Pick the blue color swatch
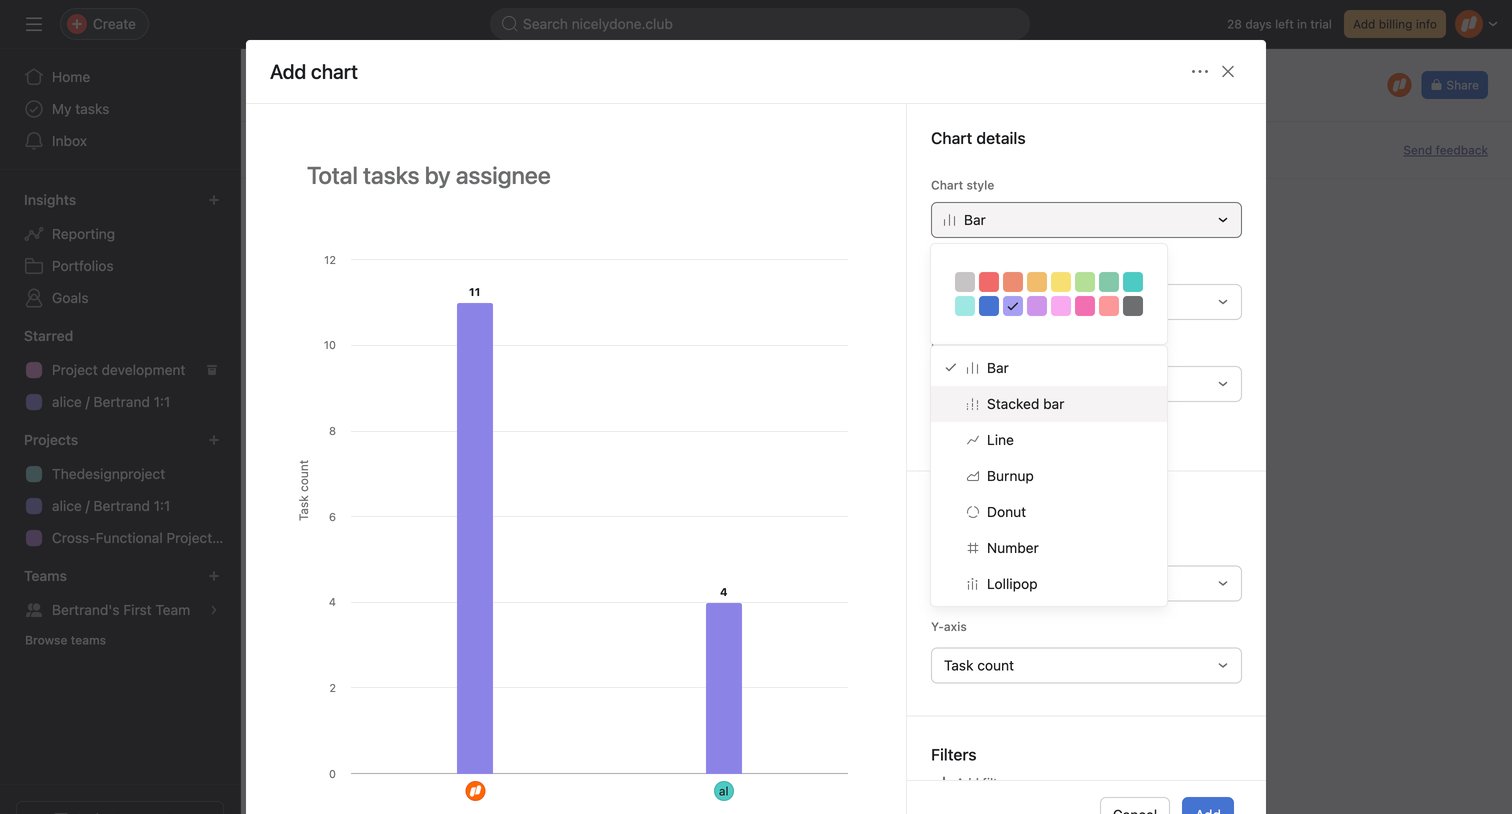 click(989, 306)
